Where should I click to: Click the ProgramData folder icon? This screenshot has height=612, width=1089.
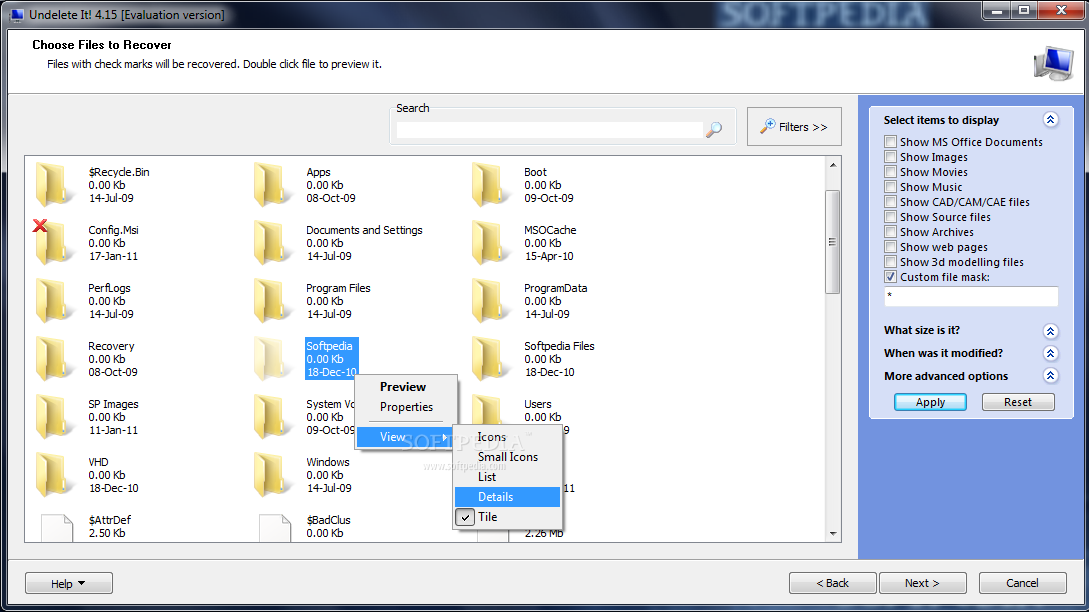491,301
